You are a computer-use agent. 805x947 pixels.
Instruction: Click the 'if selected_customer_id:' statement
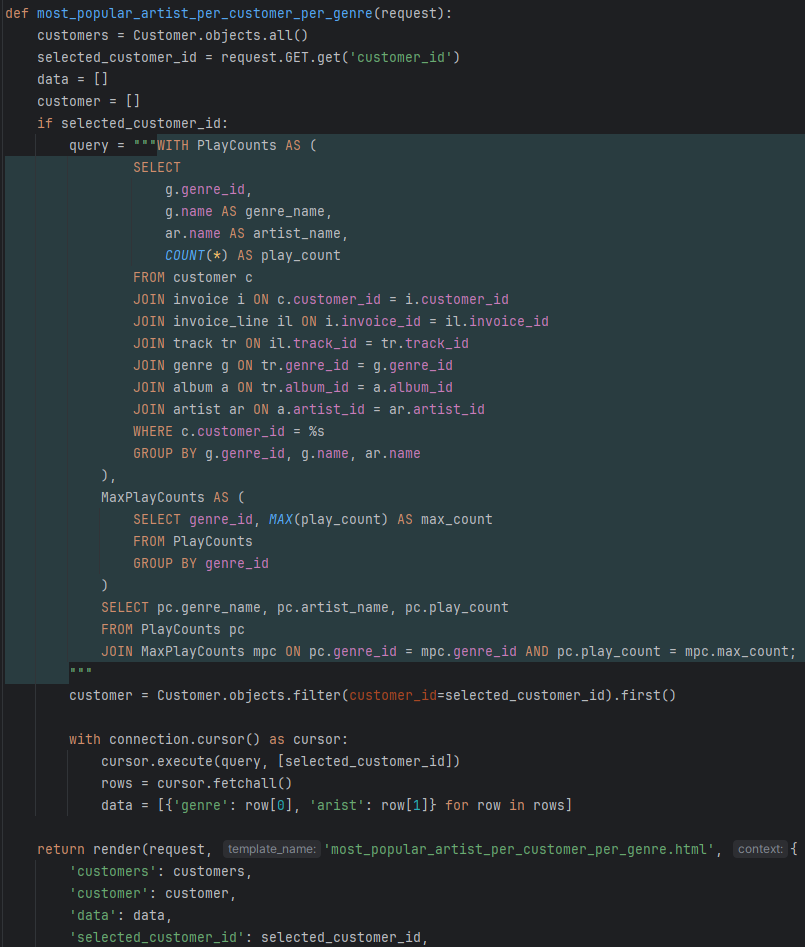[132, 124]
